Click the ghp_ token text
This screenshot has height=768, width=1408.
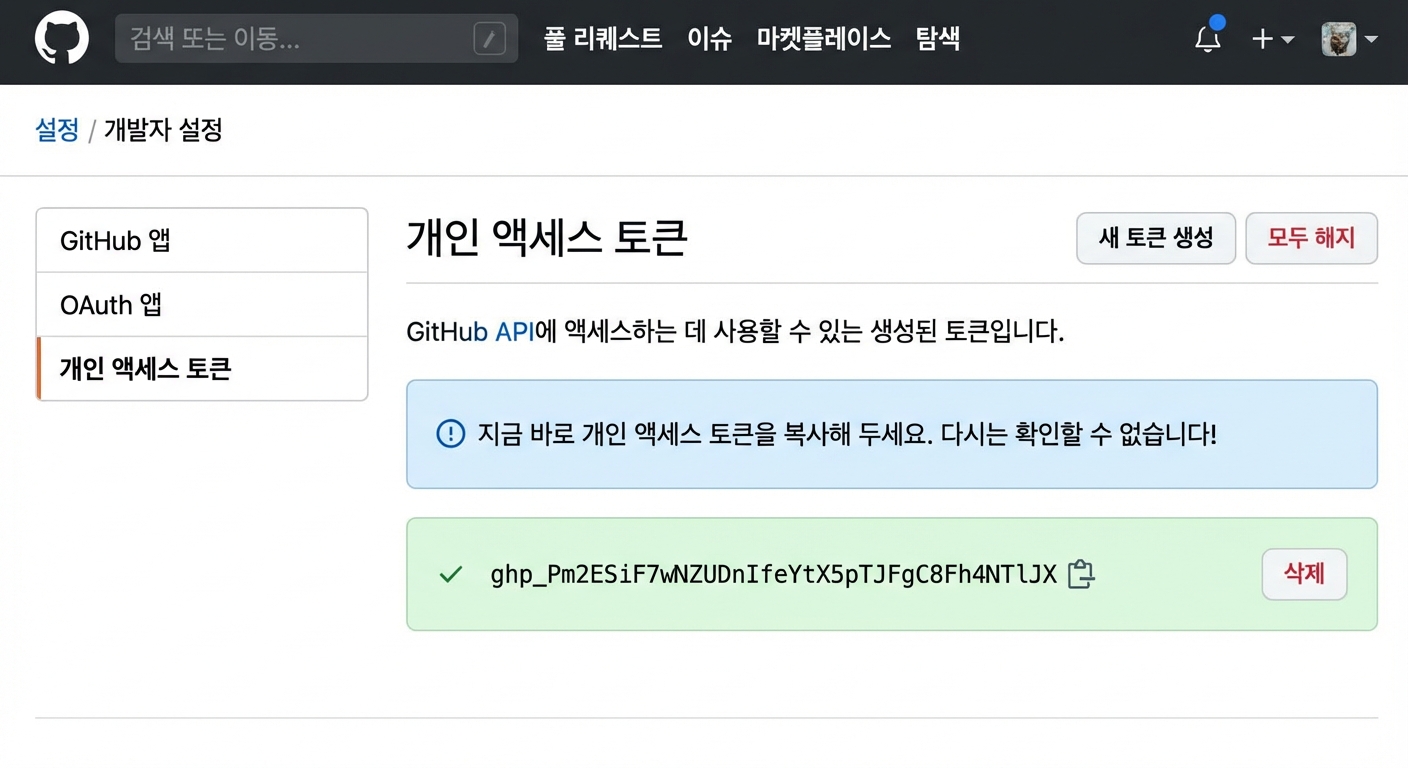coord(774,574)
